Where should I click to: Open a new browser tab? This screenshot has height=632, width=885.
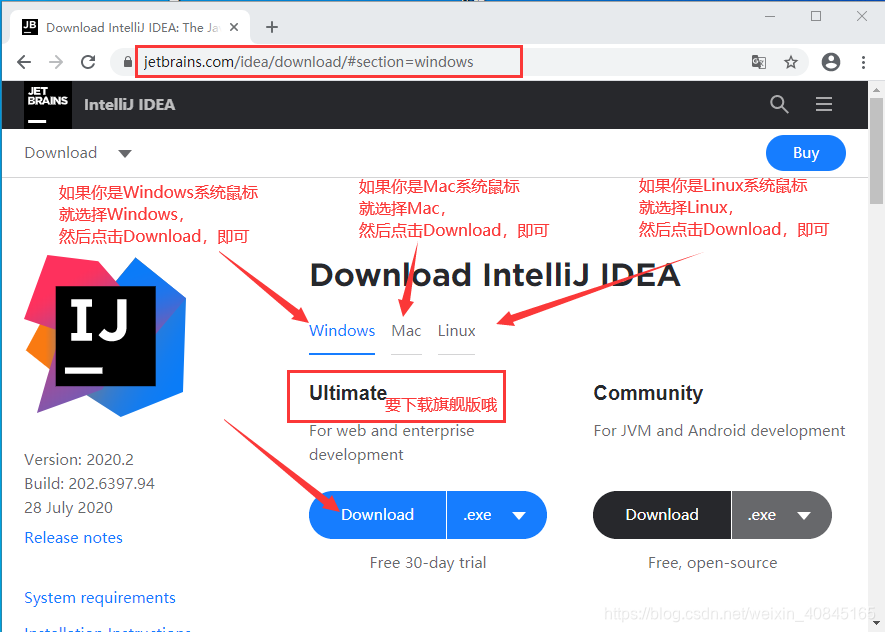(272, 27)
